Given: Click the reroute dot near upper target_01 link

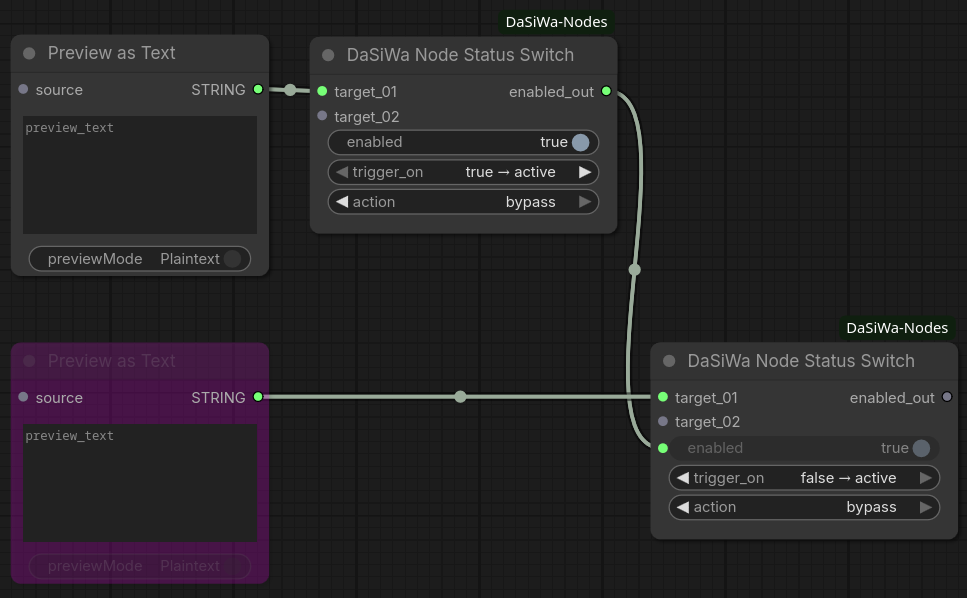Looking at the screenshot, I should pyautogui.click(x=290, y=90).
